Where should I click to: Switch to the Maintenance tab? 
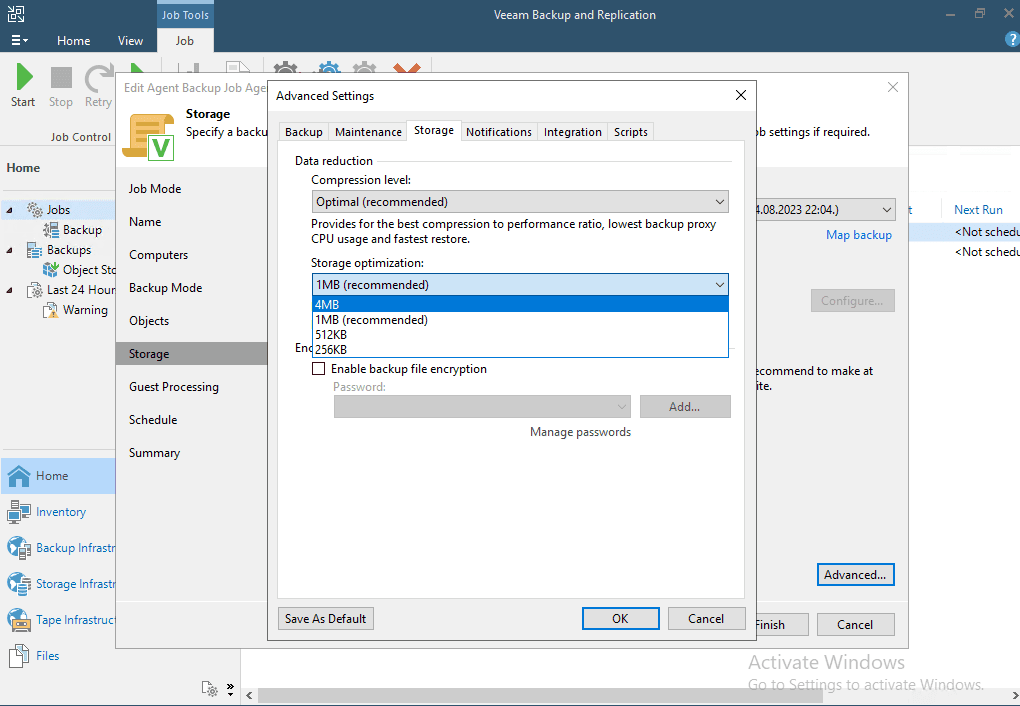[x=367, y=131]
